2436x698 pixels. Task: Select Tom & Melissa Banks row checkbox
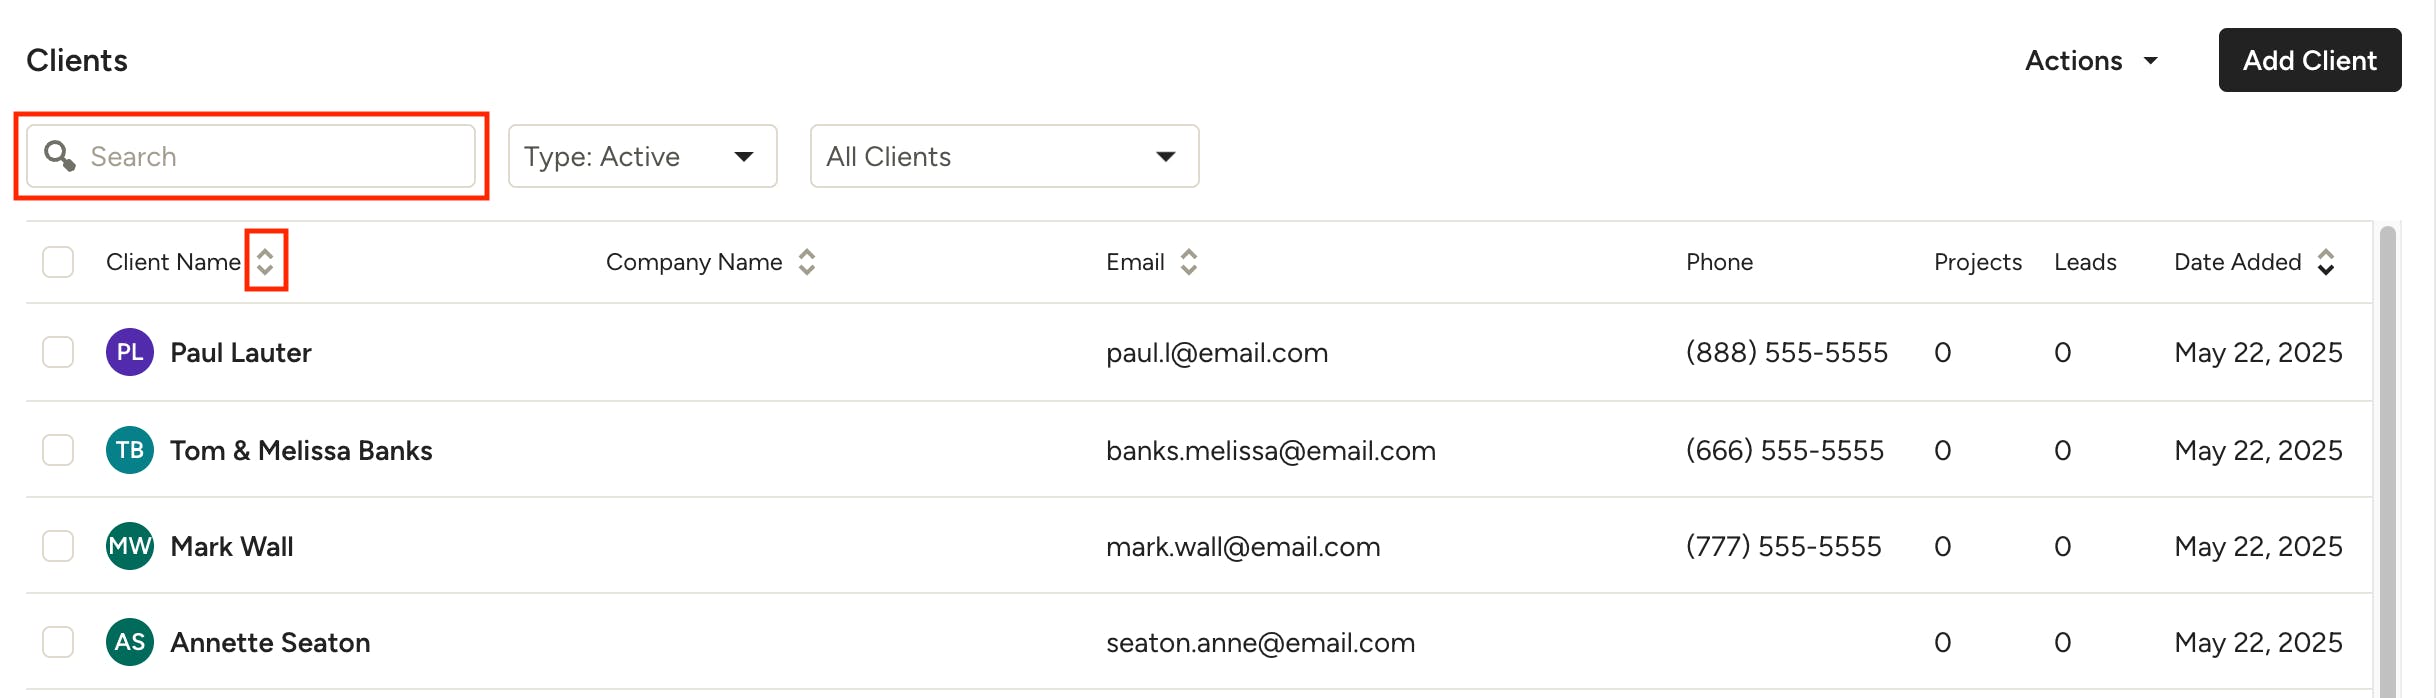pyautogui.click(x=58, y=450)
